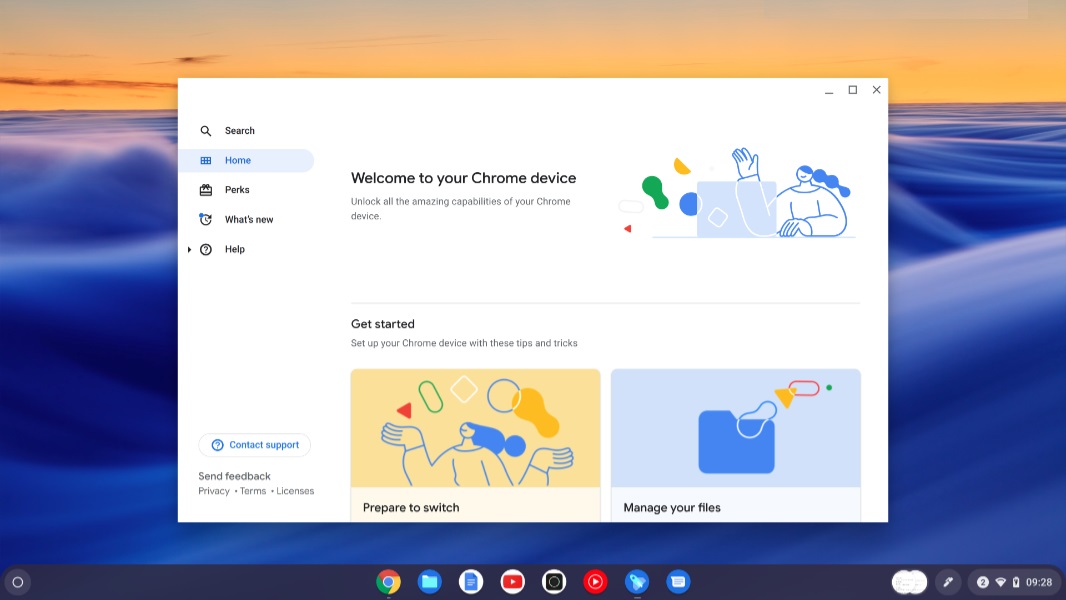The width and height of the screenshot is (1066, 600).
Task: Click the Search icon in the sidebar
Action: [206, 130]
